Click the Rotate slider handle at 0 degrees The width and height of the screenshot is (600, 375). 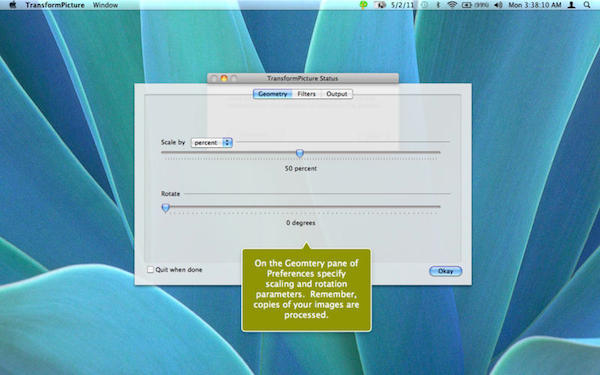tap(165, 208)
